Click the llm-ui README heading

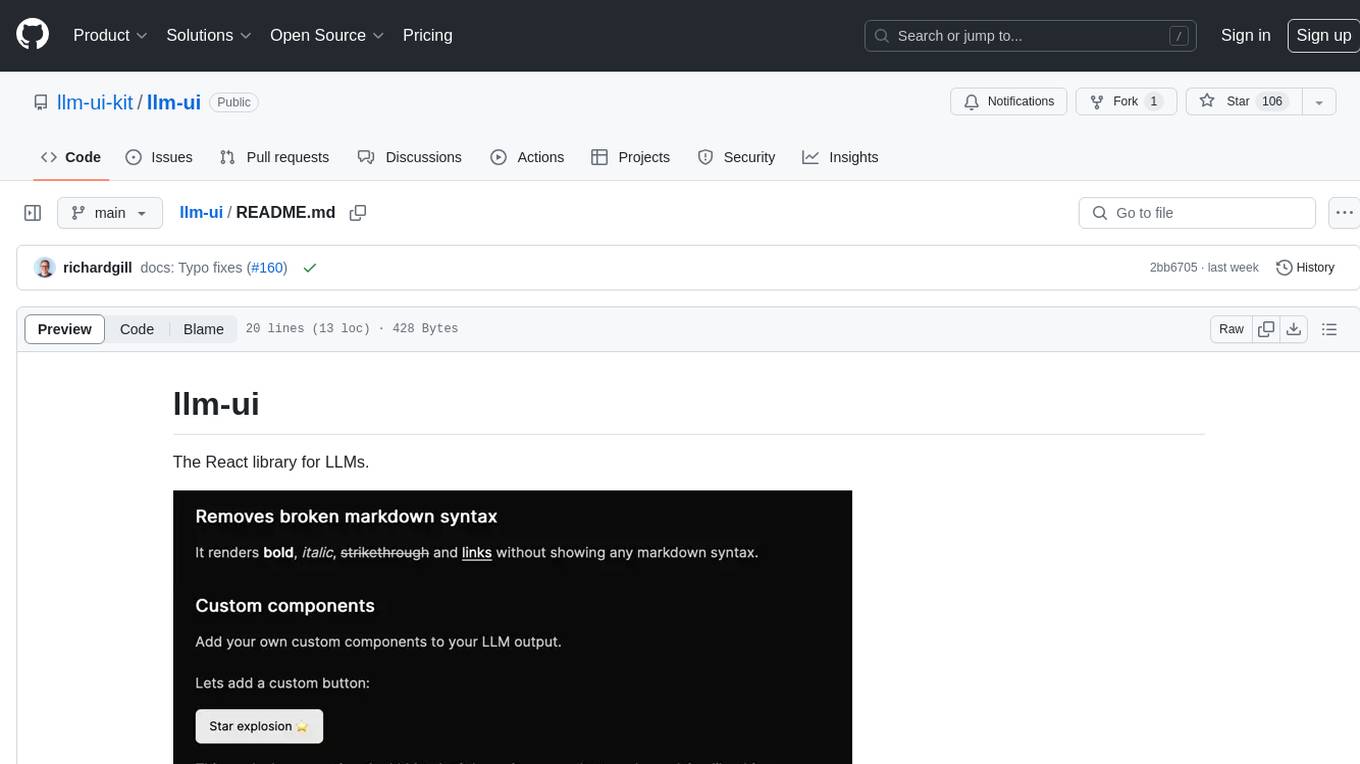click(216, 403)
